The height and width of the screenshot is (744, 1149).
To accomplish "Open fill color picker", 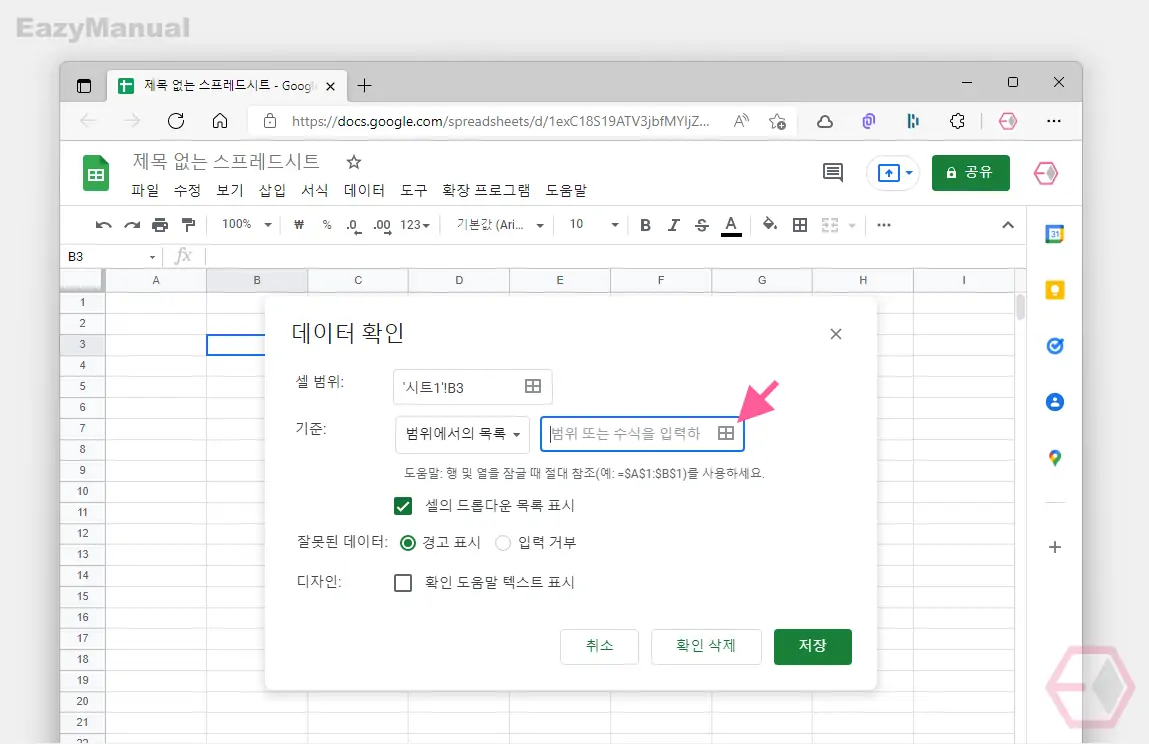I will tap(769, 224).
